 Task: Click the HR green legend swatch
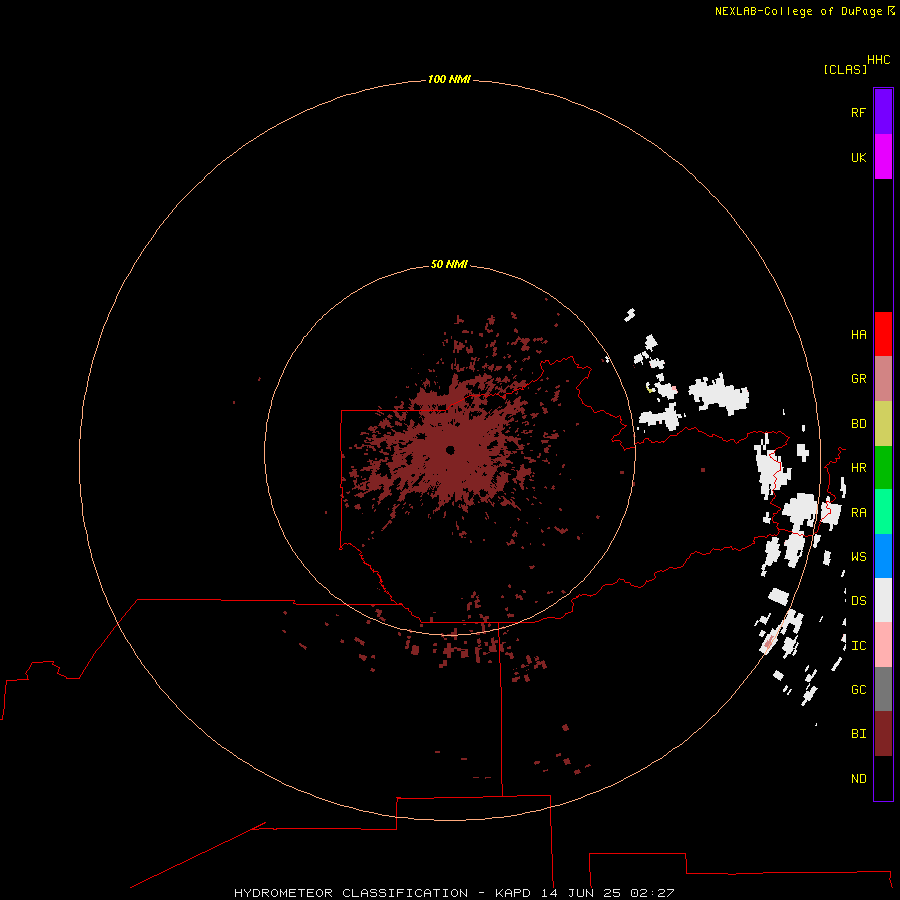(883, 468)
